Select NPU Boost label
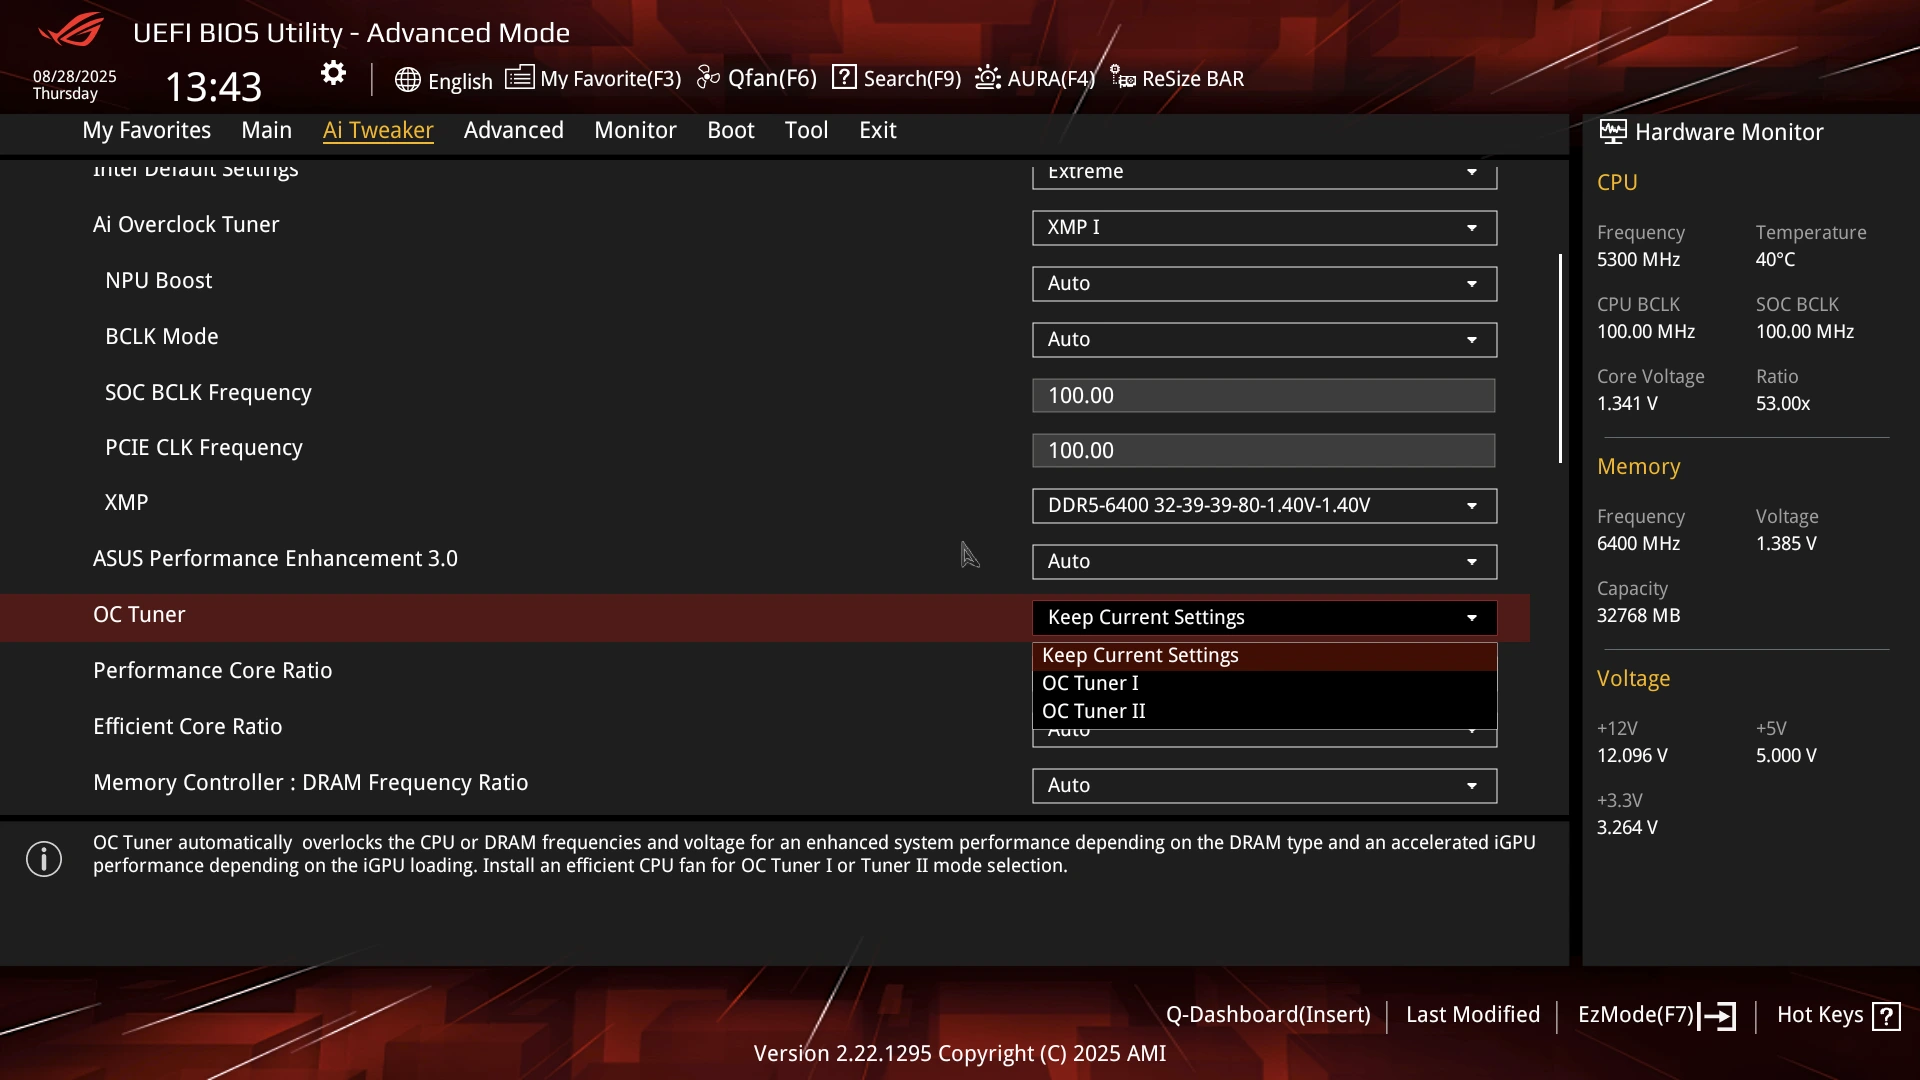This screenshot has width=1920, height=1080. [x=159, y=281]
